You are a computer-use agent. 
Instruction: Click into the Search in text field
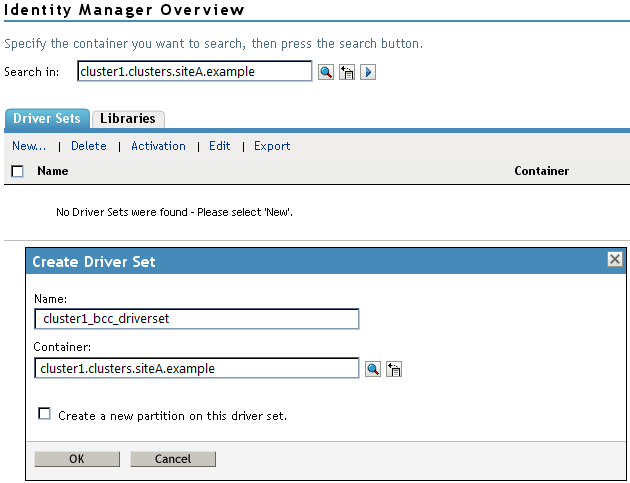(194, 72)
